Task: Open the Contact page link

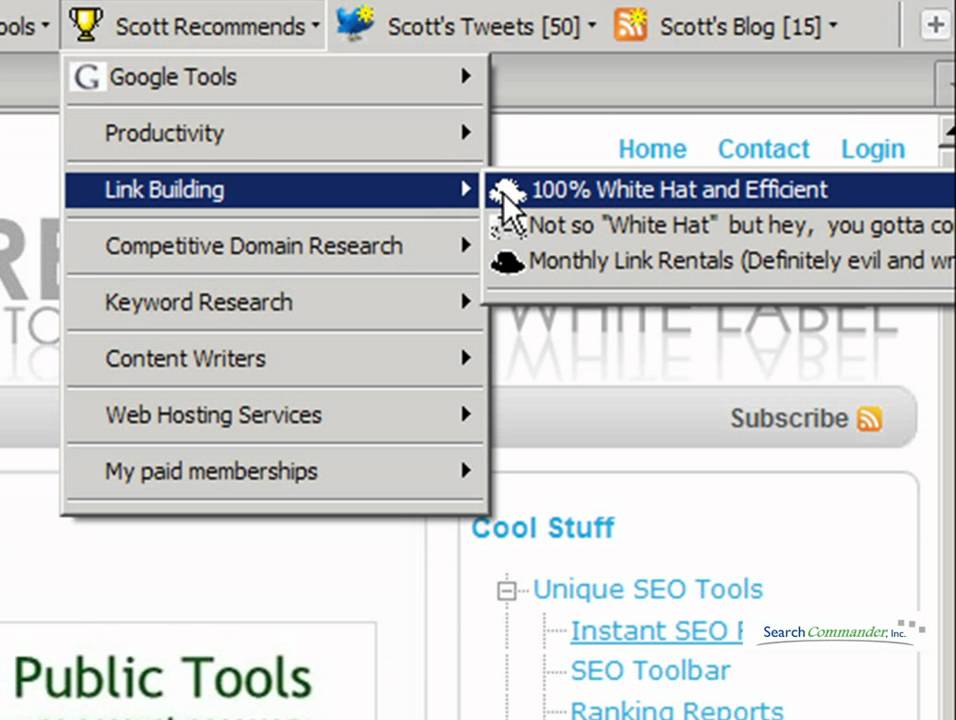Action: [x=764, y=149]
